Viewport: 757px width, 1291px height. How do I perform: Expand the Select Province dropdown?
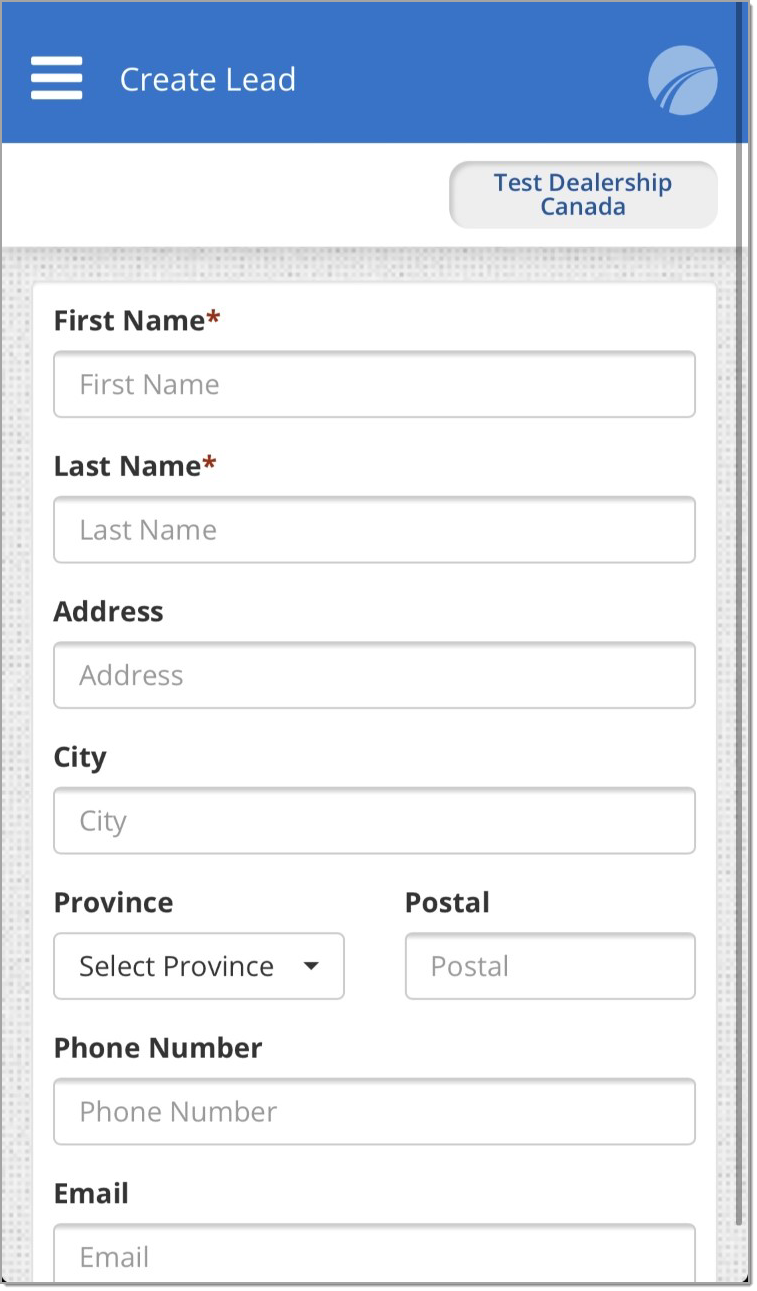[x=199, y=966]
